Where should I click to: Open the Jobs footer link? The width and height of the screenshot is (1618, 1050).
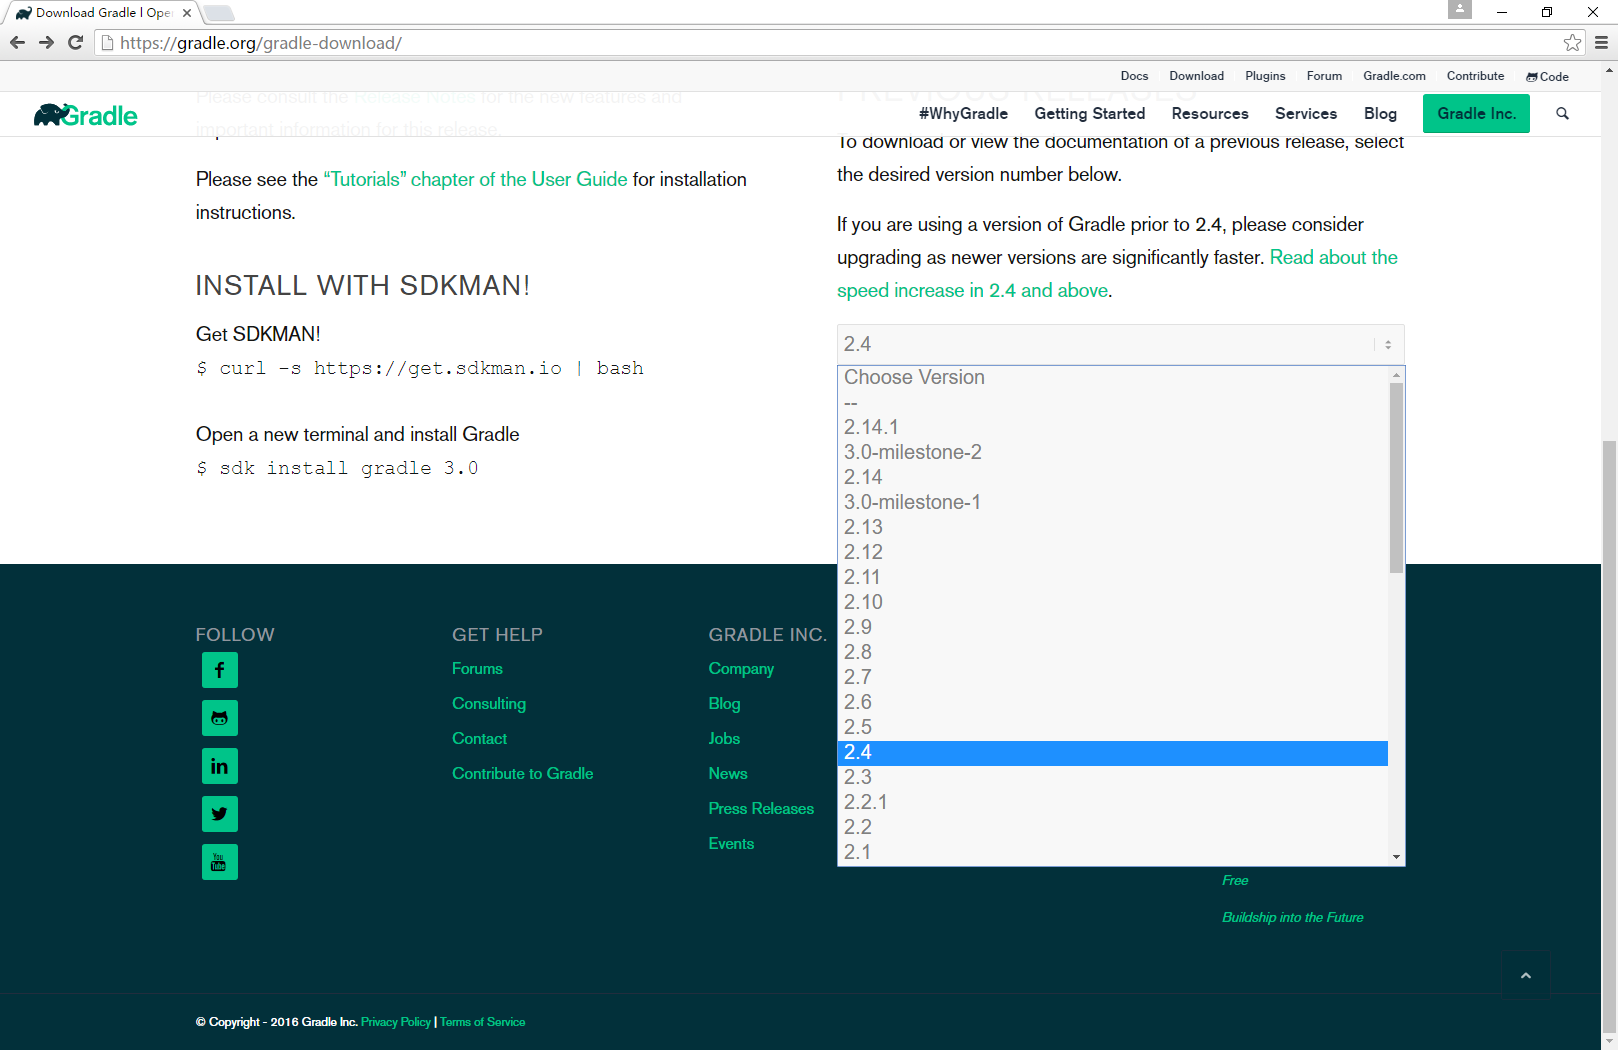724,738
